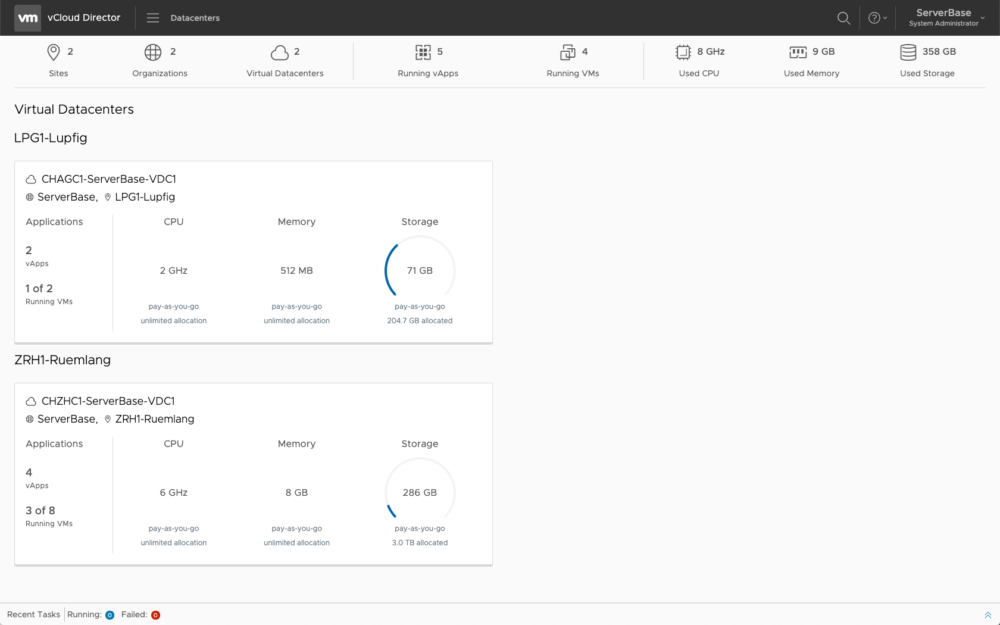This screenshot has width=1000, height=625.
Task: Open the CHAGC1-ServerBase-VDC1 datacenter
Action: coord(108,179)
